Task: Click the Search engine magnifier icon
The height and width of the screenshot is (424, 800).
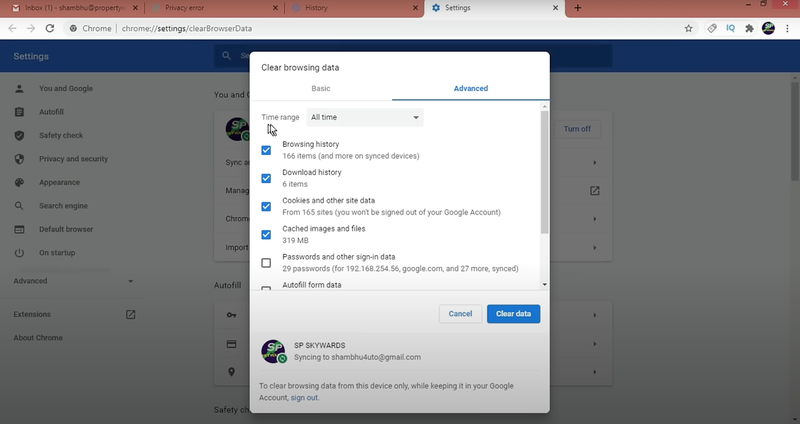Action: 19,206
